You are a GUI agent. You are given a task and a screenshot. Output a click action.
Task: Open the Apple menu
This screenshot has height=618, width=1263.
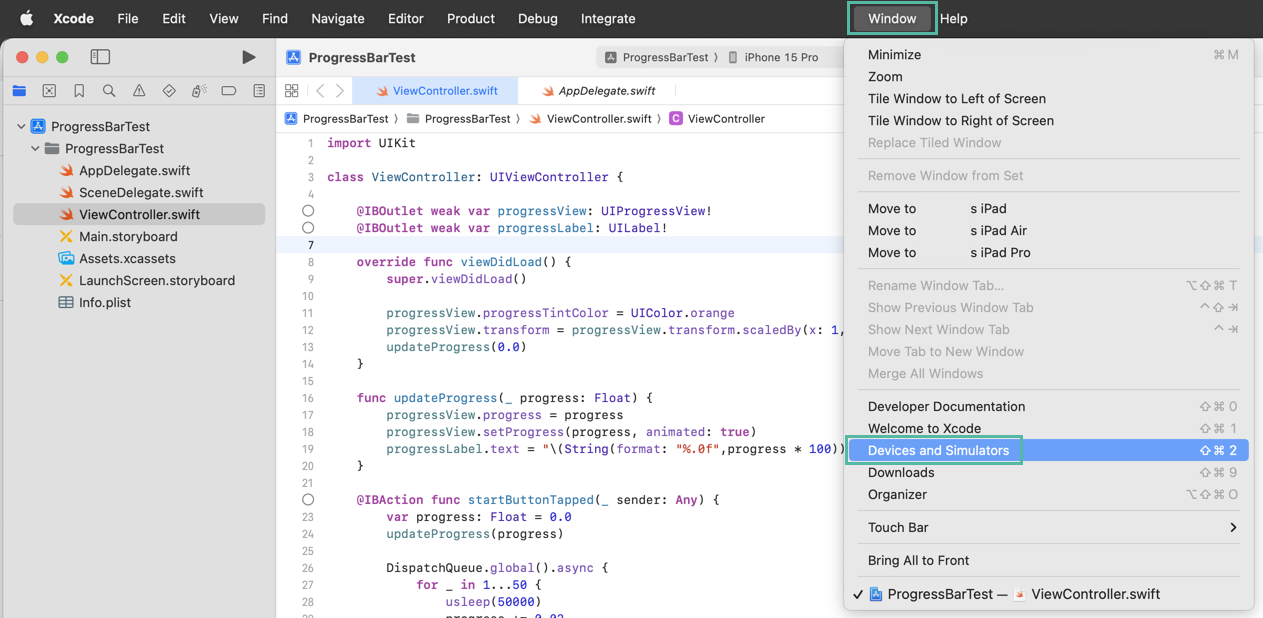click(x=27, y=18)
